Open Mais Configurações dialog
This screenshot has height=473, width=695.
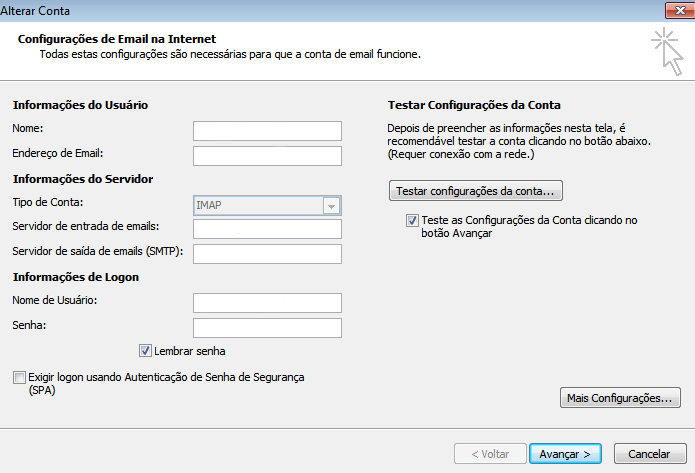[620, 398]
